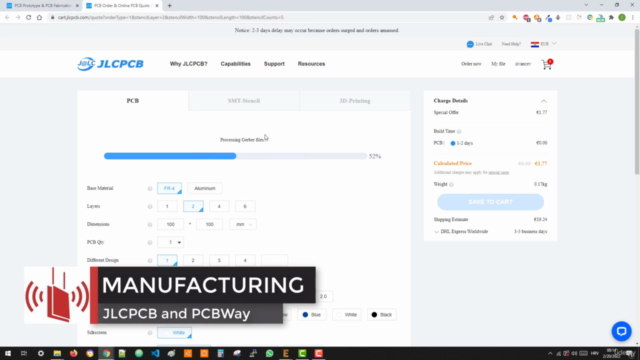
Task: Open the EUR currency dropdown
Action: 543,44
